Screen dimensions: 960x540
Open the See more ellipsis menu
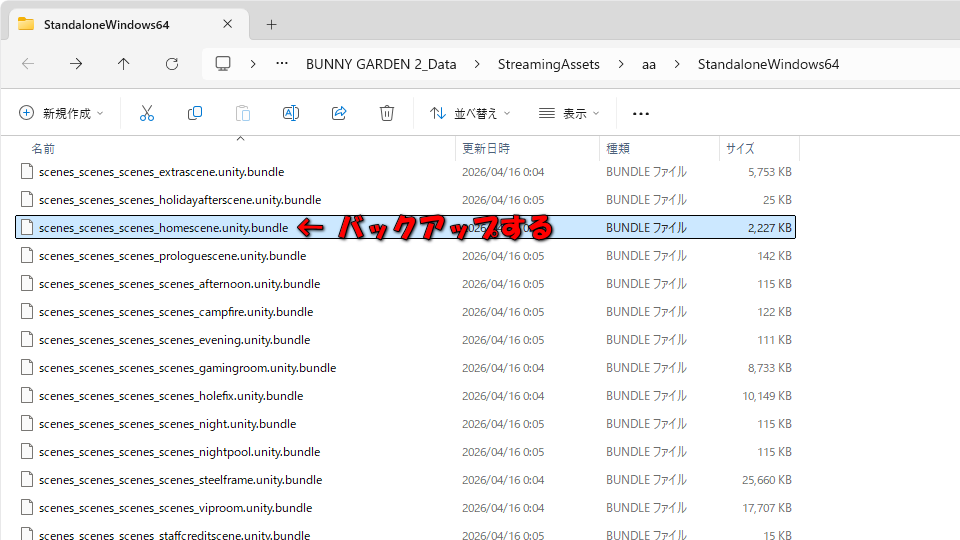tap(641, 114)
